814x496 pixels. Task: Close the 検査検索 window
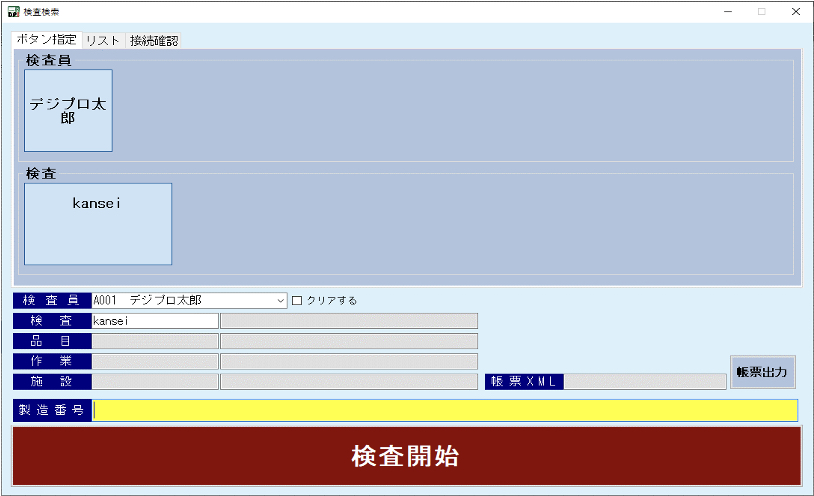pyautogui.click(x=795, y=12)
